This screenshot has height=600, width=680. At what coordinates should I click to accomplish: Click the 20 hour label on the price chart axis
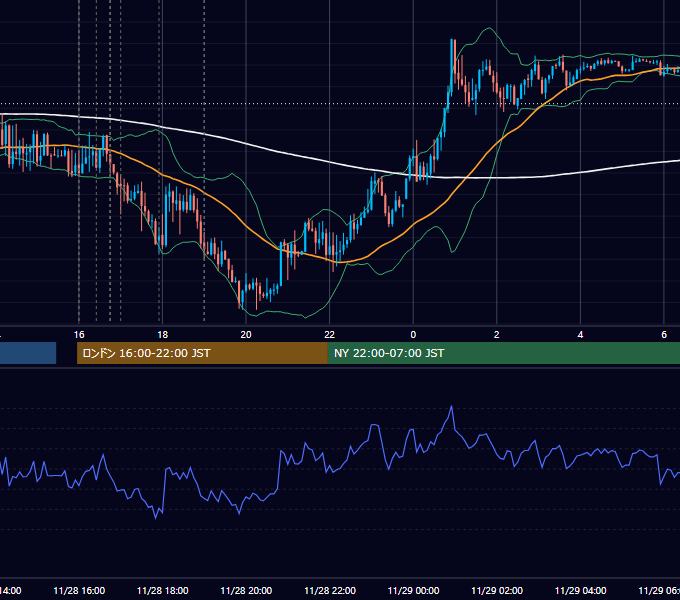[246, 335]
